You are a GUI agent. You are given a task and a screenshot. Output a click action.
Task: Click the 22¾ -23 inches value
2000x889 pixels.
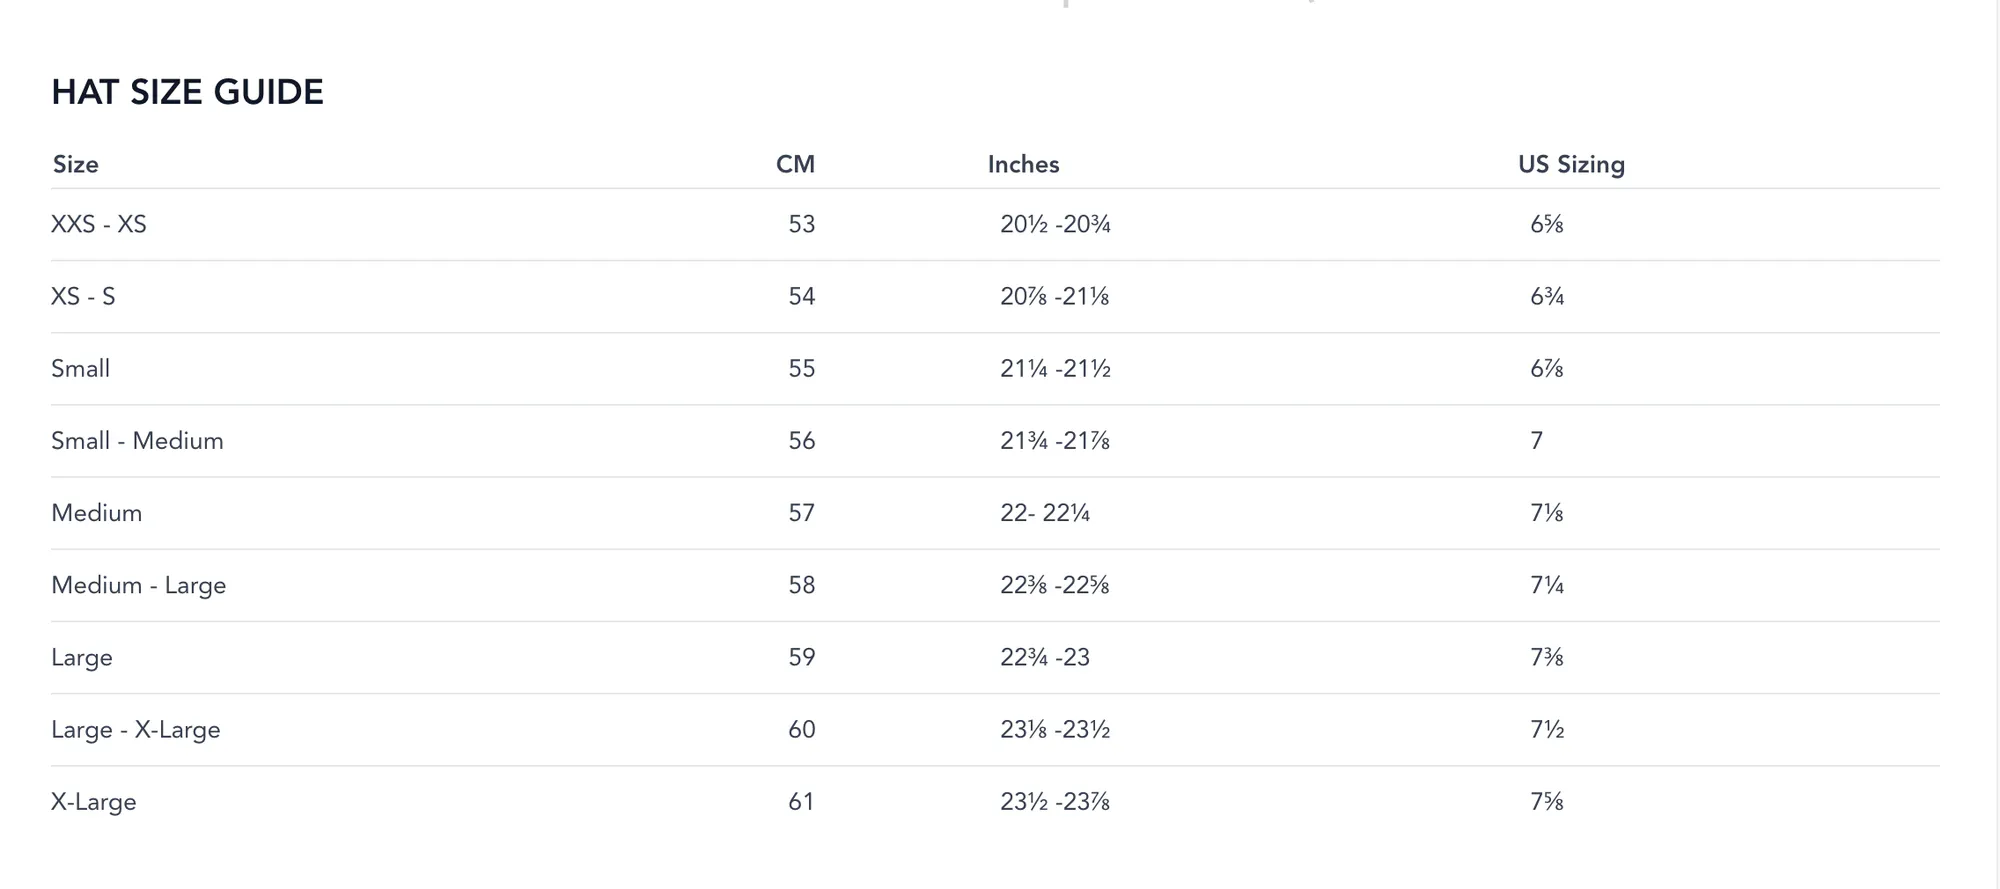click(1045, 657)
